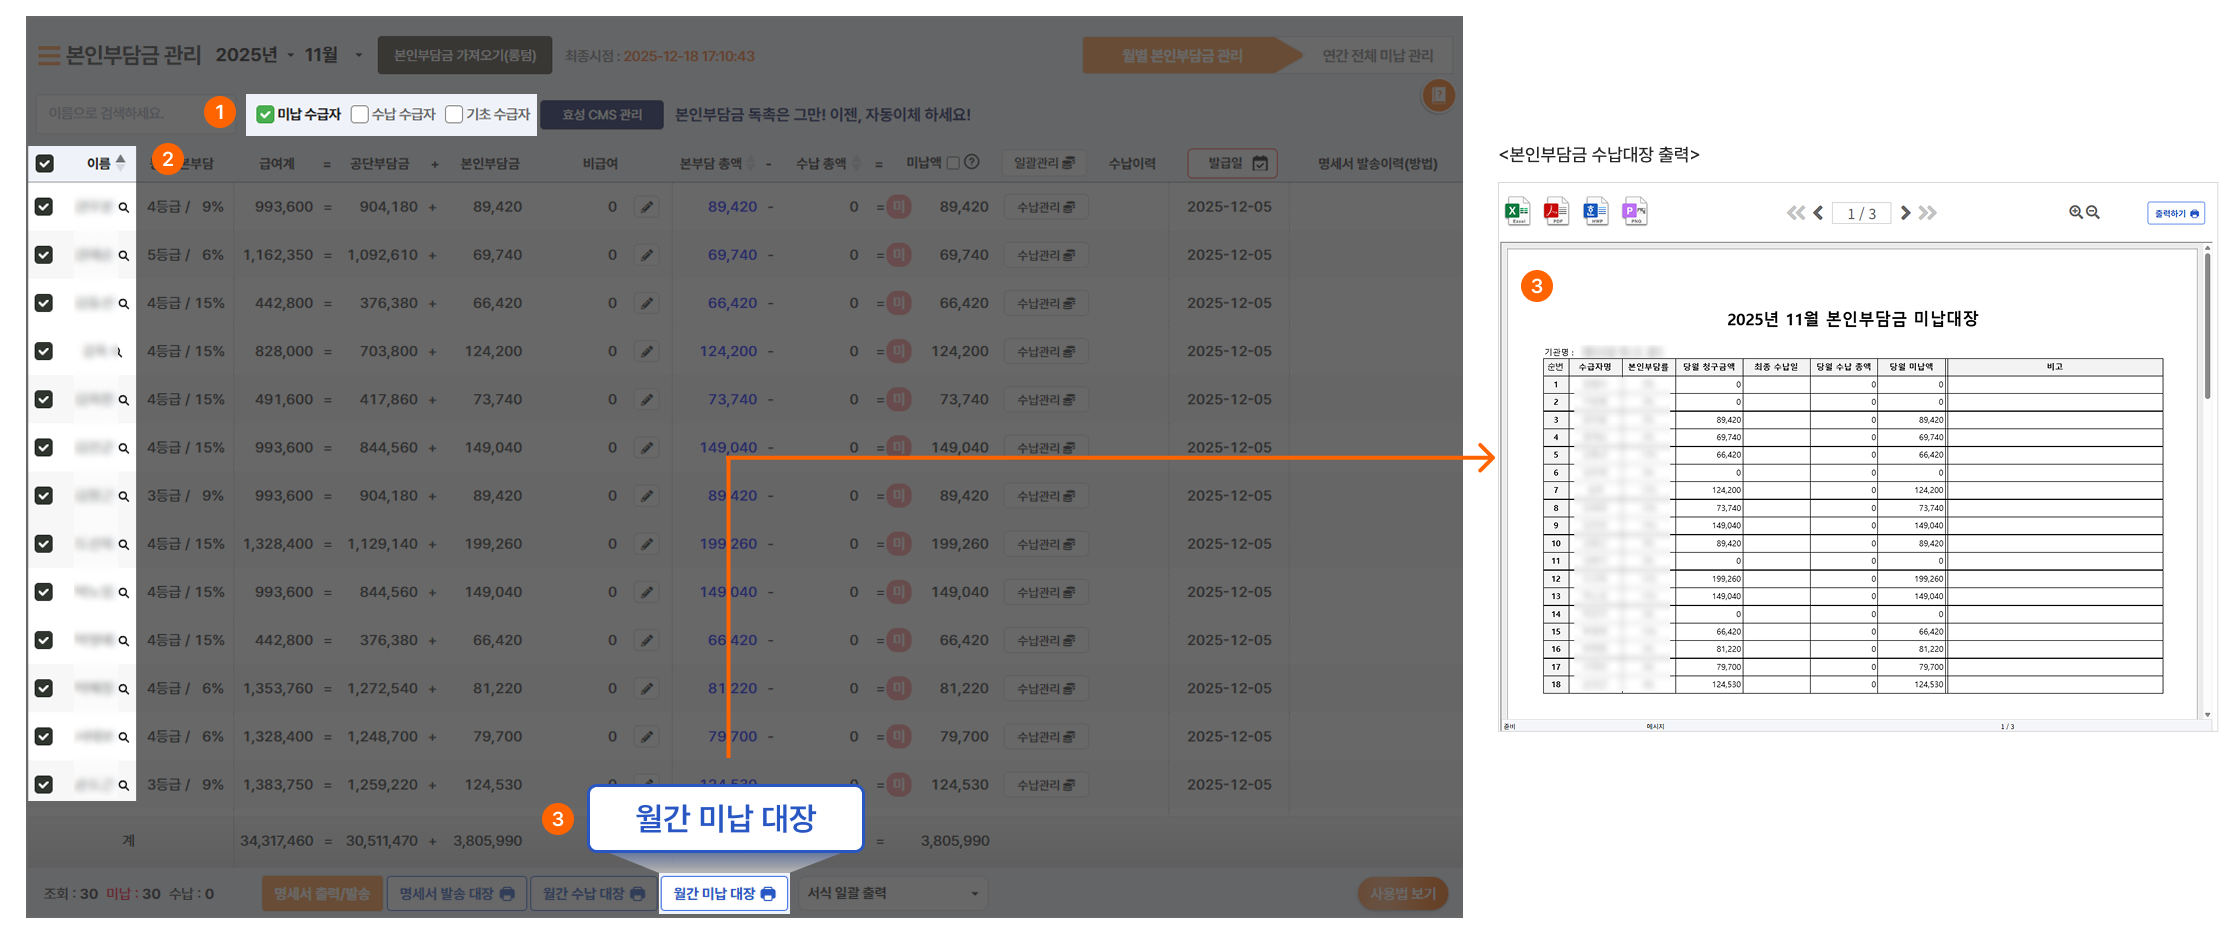The image size is (2239, 933).
Task: Export the report as a PNG image
Action: pyautogui.click(x=1634, y=212)
